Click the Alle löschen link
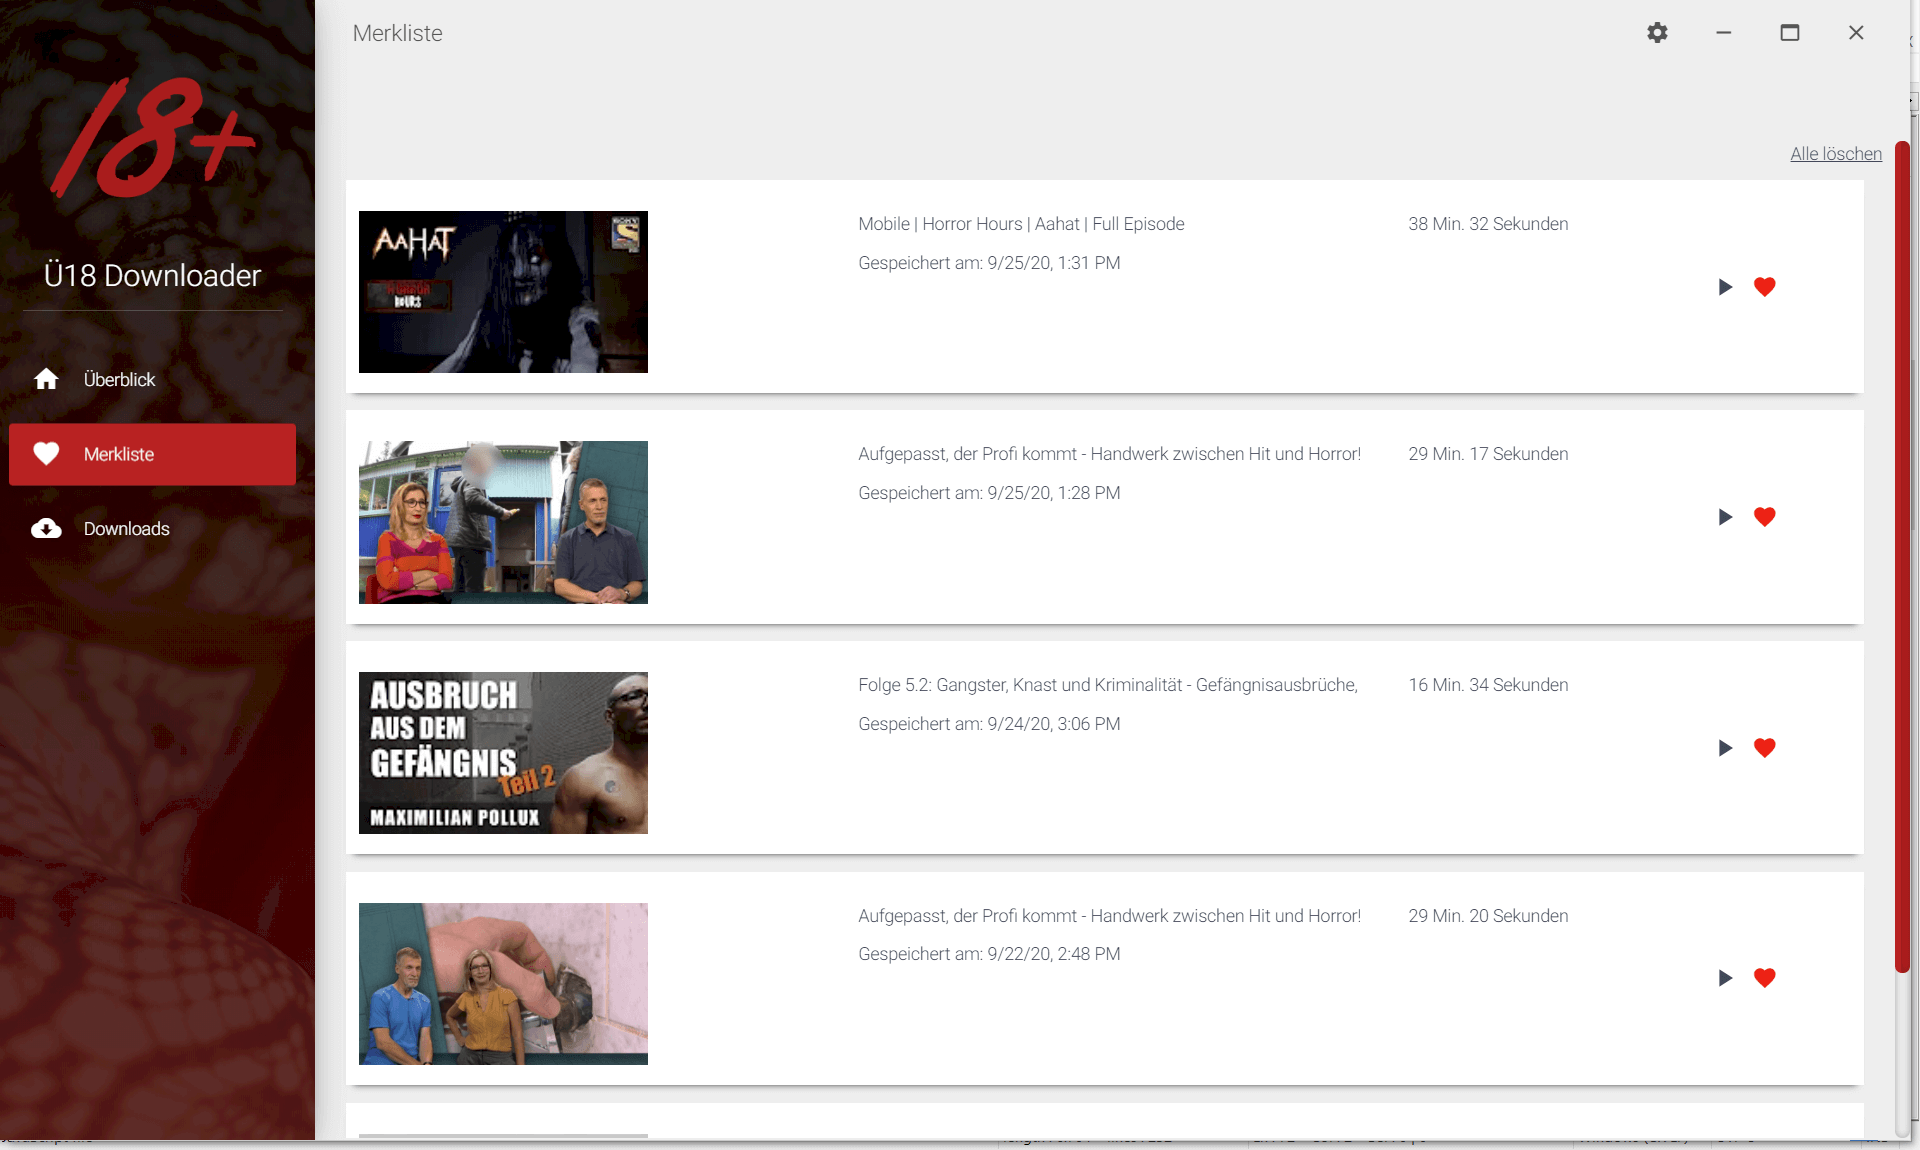1920x1150 pixels. coord(1835,154)
